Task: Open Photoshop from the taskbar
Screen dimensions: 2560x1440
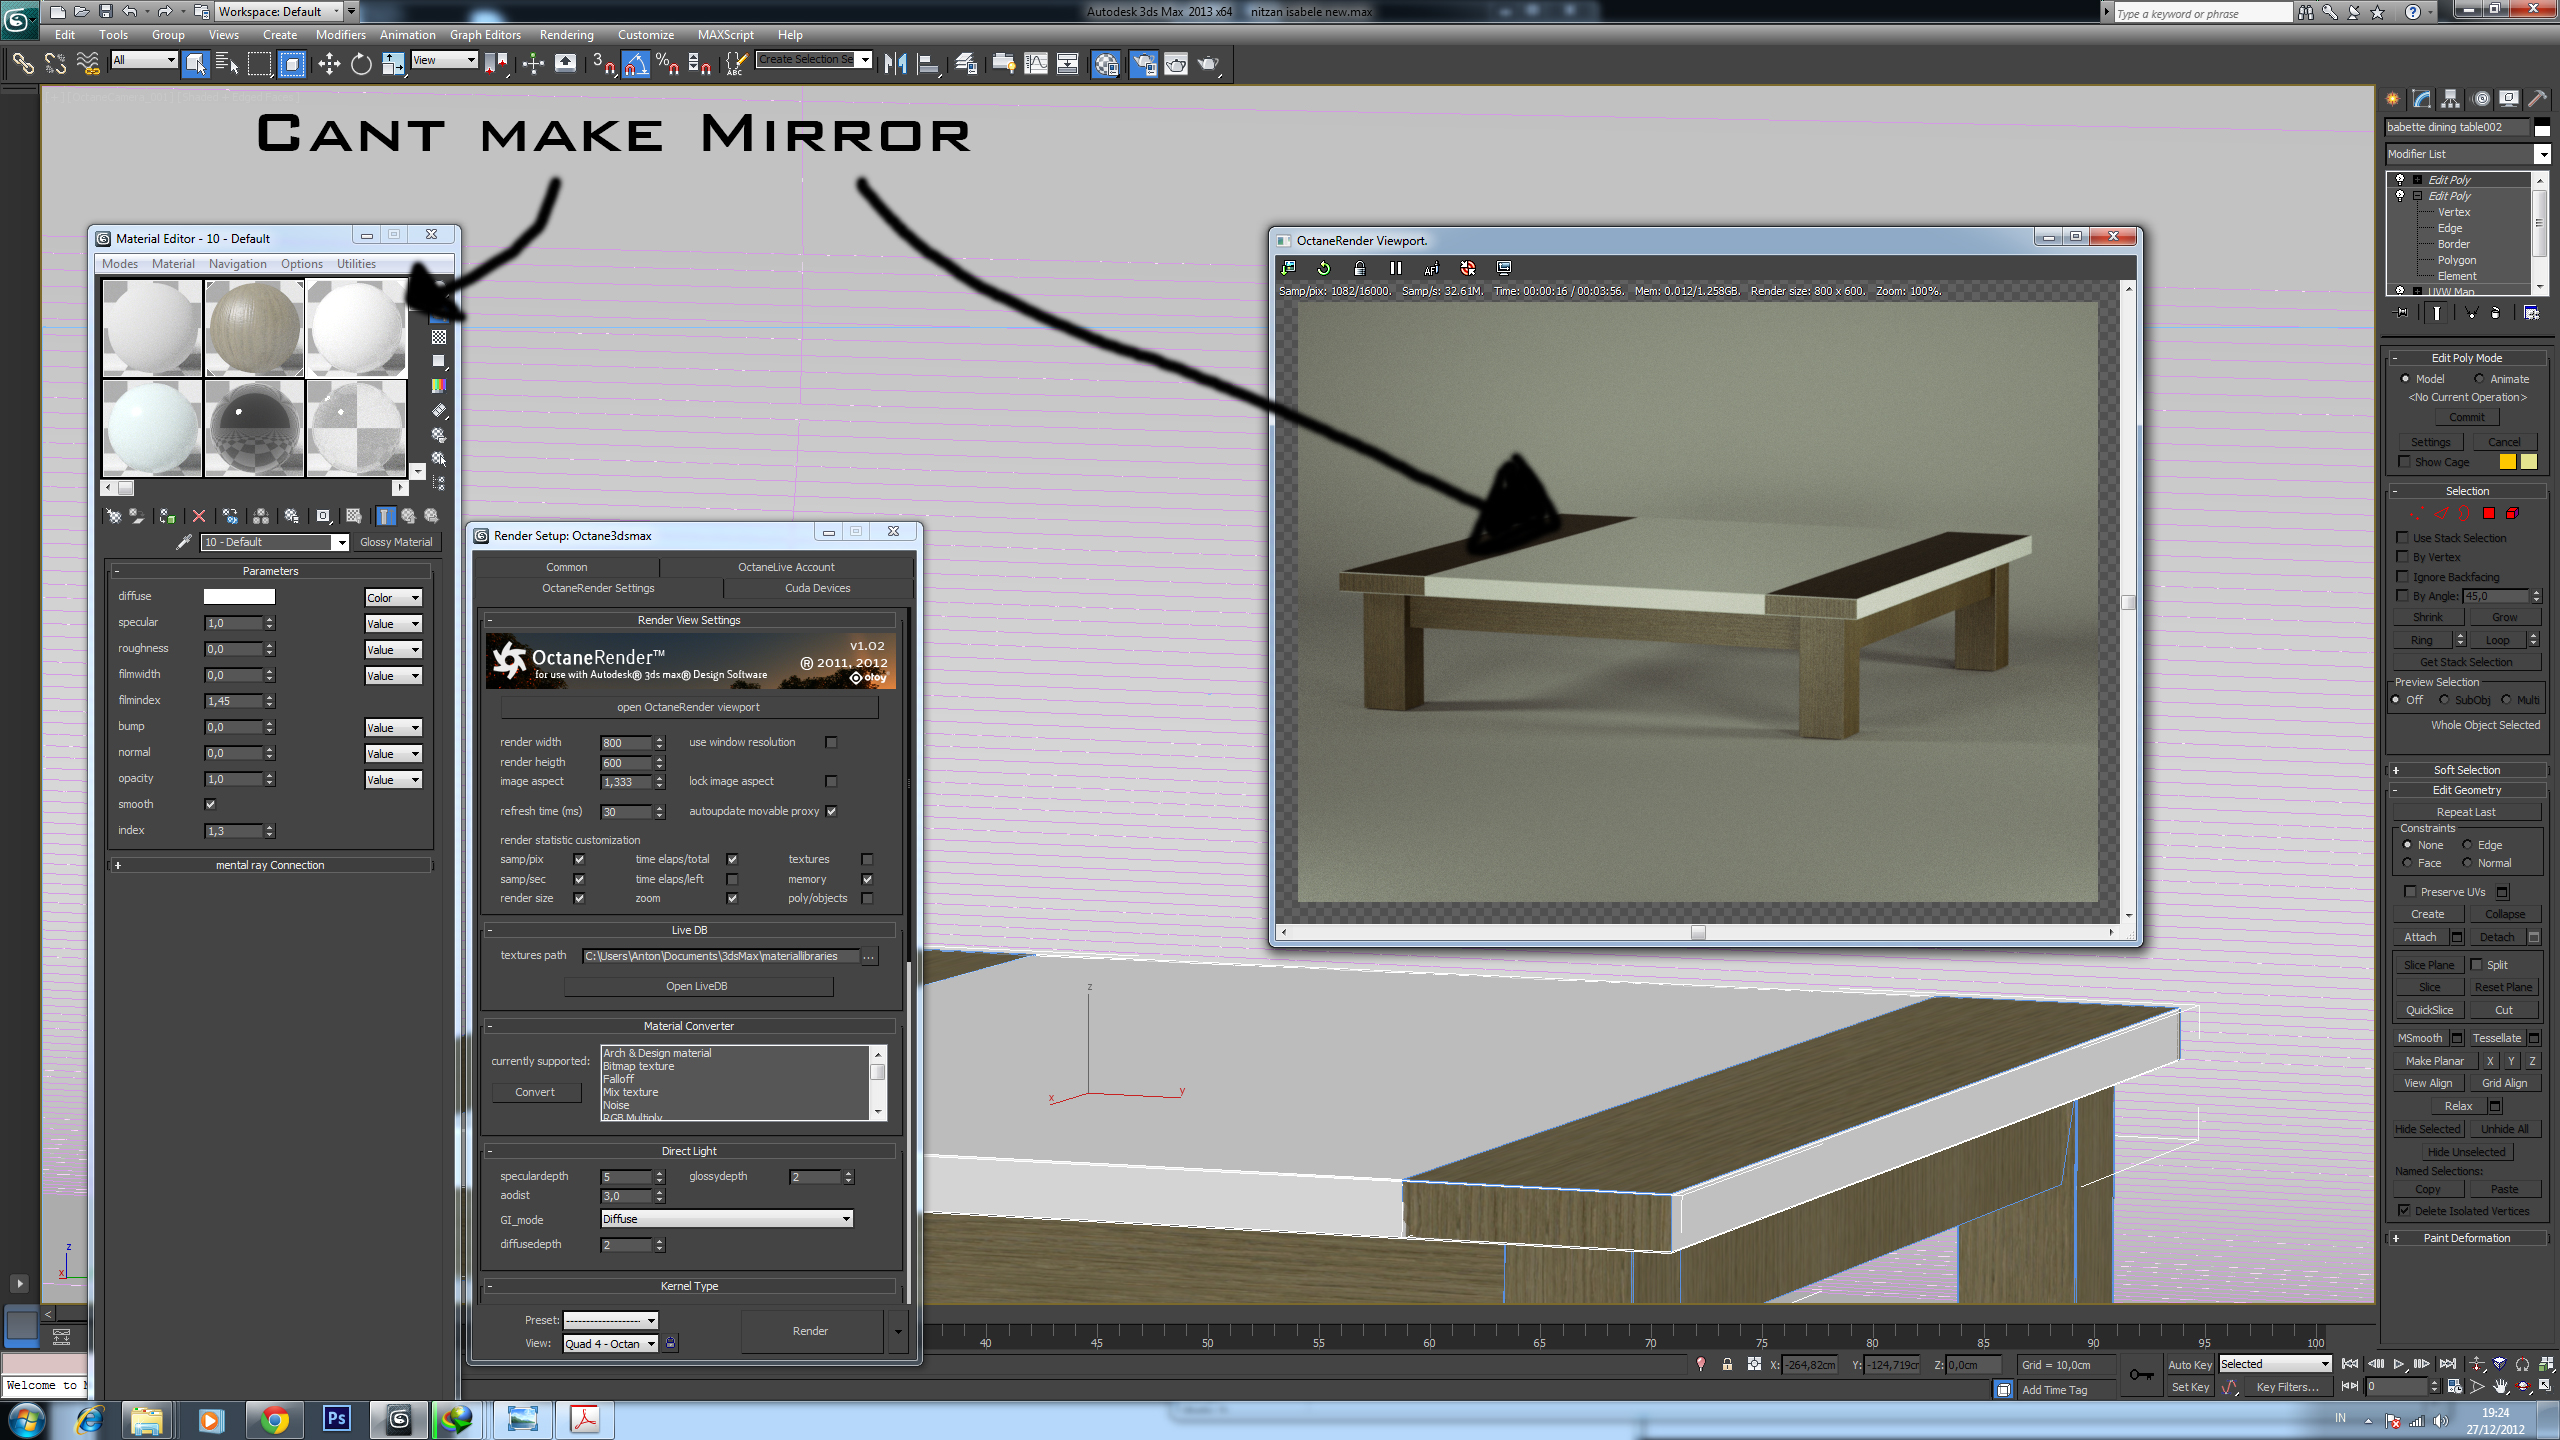Action: [x=337, y=1418]
